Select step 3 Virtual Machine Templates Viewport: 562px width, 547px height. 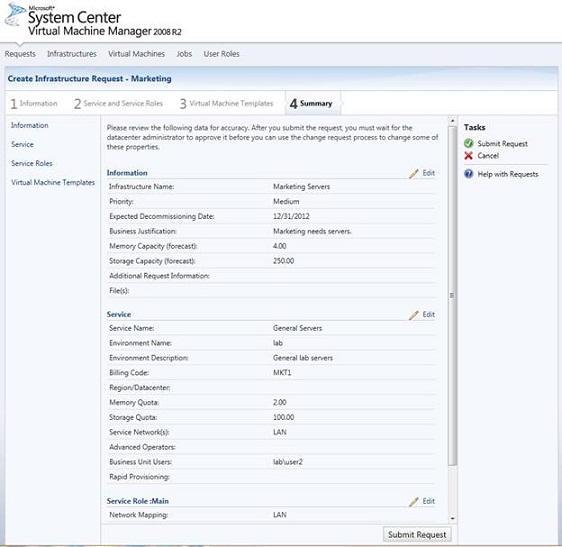[227, 103]
